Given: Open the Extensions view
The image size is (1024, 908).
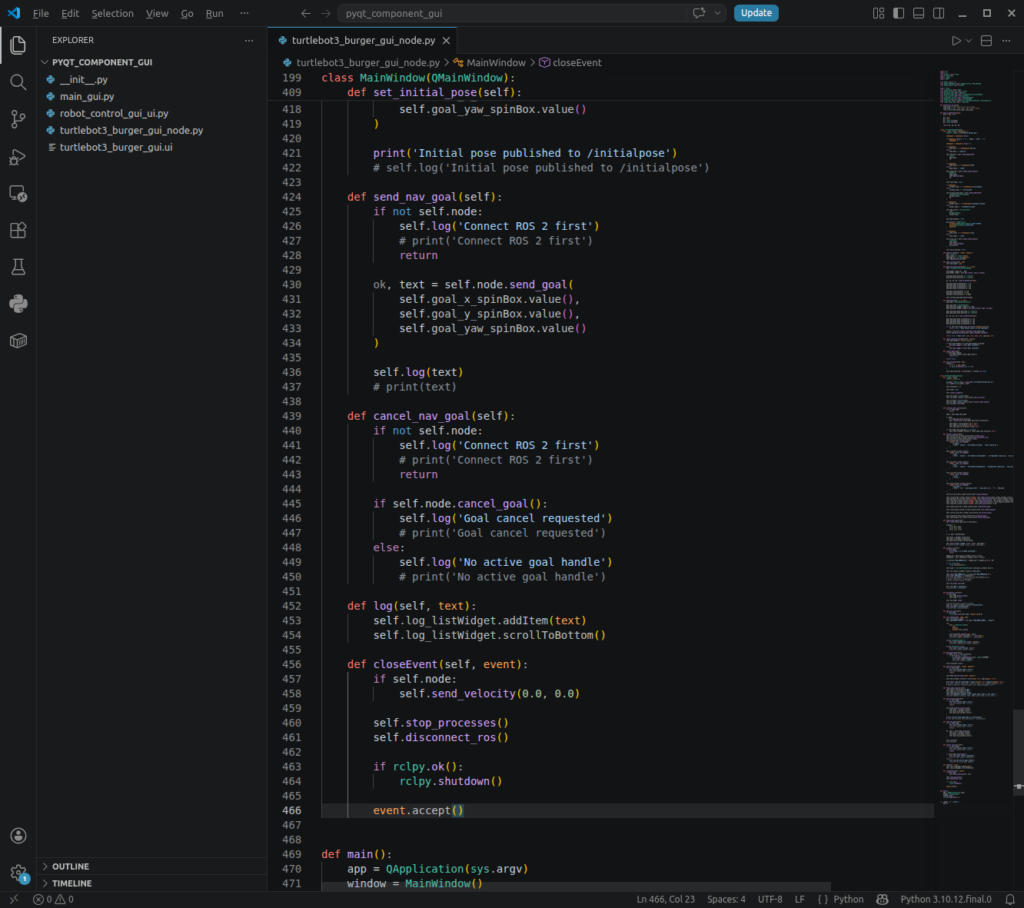Looking at the screenshot, I should pos(18,231).
